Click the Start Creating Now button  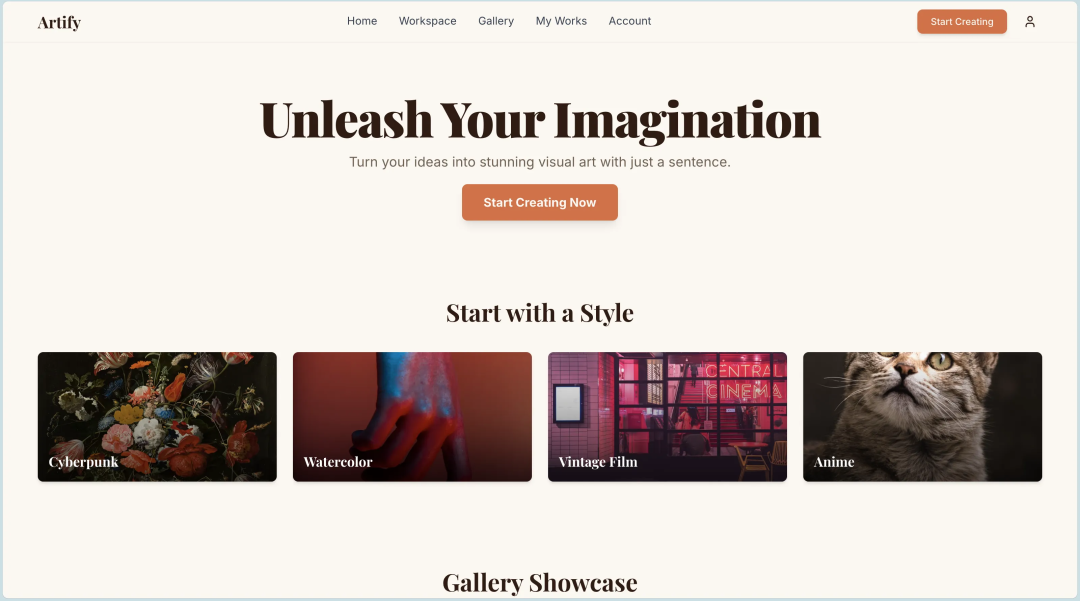click(539, 202)
